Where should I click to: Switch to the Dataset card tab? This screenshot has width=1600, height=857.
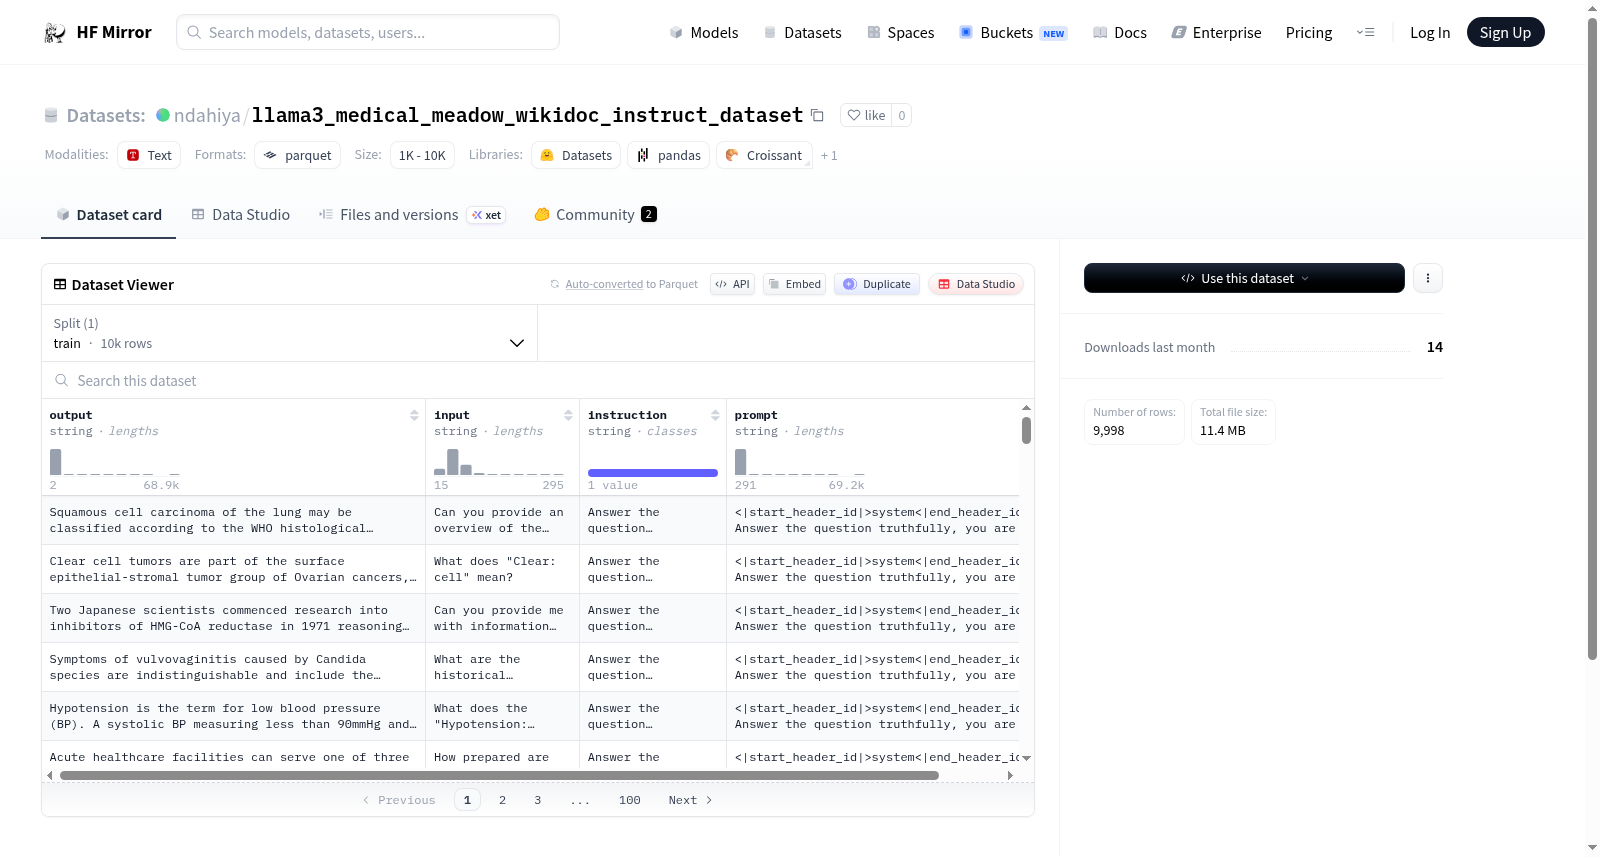pos(108,214)
